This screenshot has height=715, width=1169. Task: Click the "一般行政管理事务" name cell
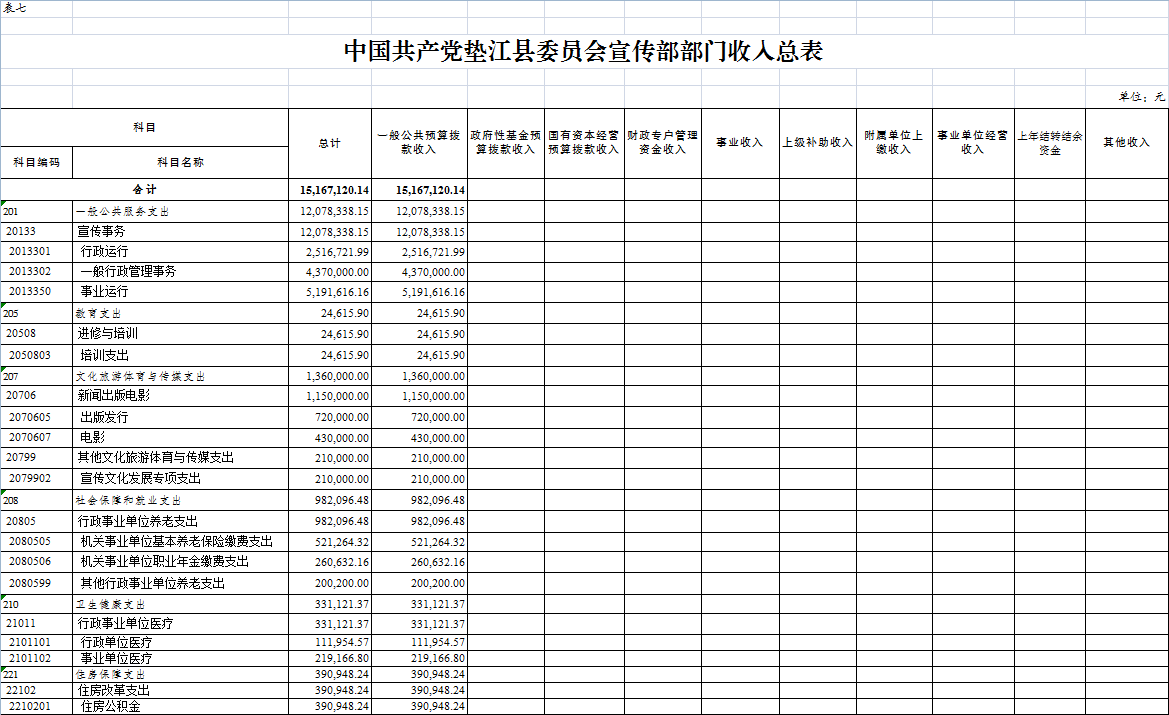click(x=180, y=271)
